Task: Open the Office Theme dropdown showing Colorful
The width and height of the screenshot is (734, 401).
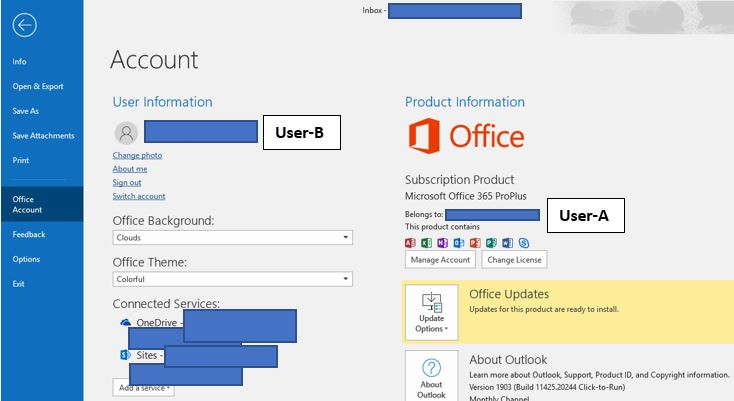Action: click(x=232, y=279)
